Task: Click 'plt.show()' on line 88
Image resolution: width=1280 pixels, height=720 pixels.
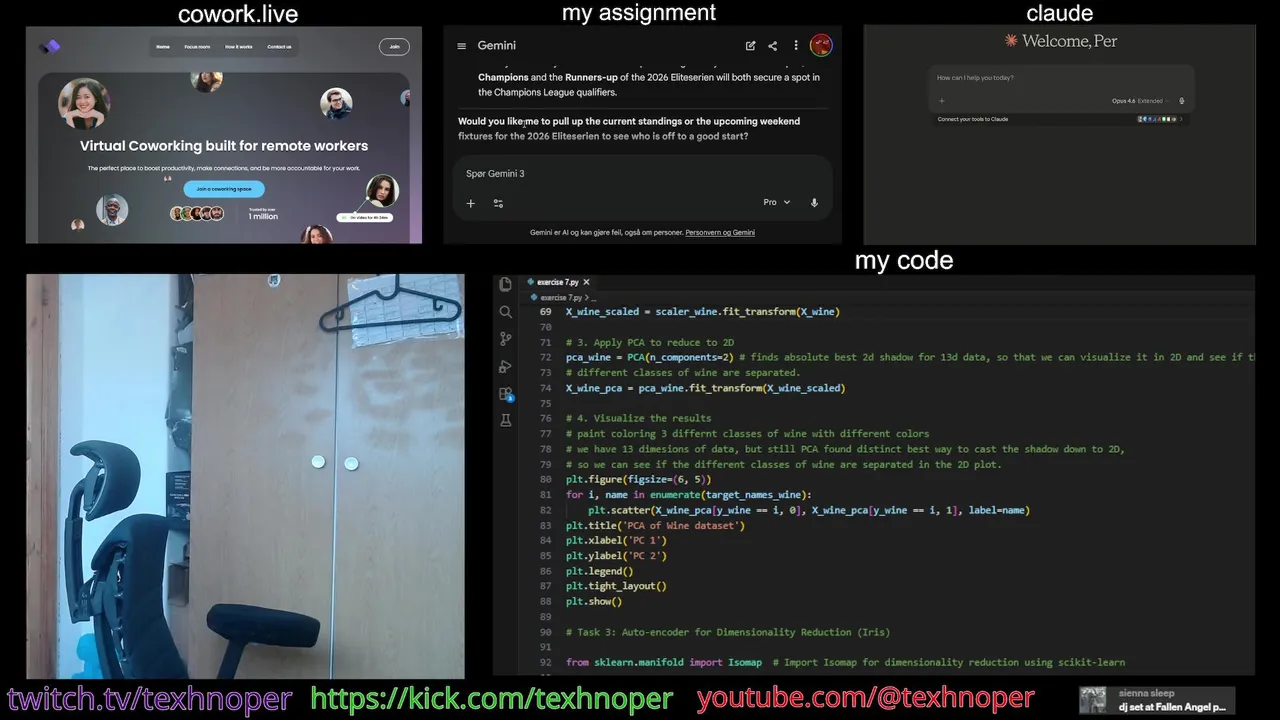Action: (x=594, y=601)
